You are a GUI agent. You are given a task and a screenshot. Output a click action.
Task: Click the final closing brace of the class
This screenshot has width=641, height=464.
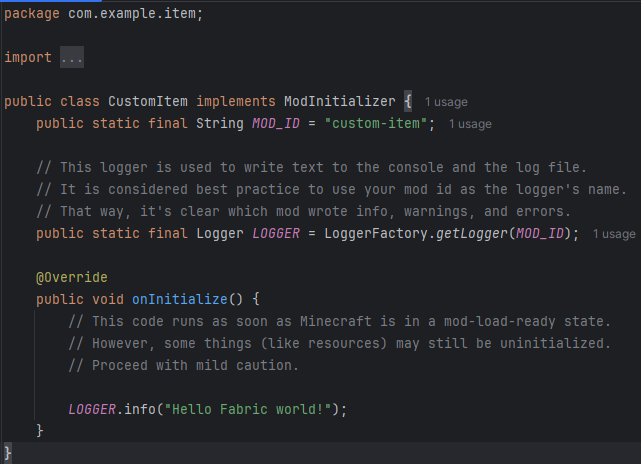[8, 453]
